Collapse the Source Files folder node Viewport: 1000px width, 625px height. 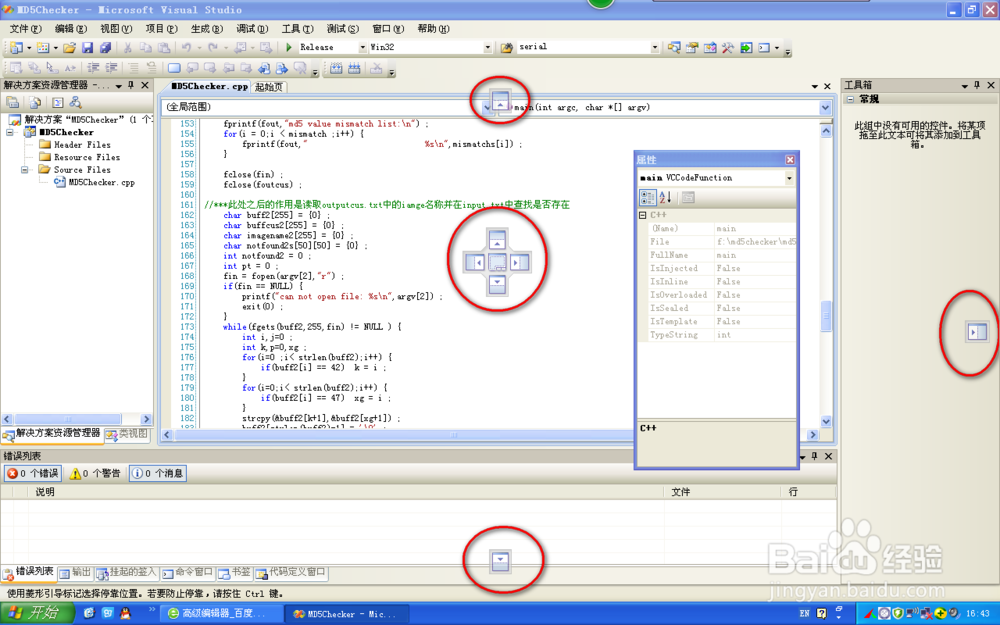click(x=25, y=170)
